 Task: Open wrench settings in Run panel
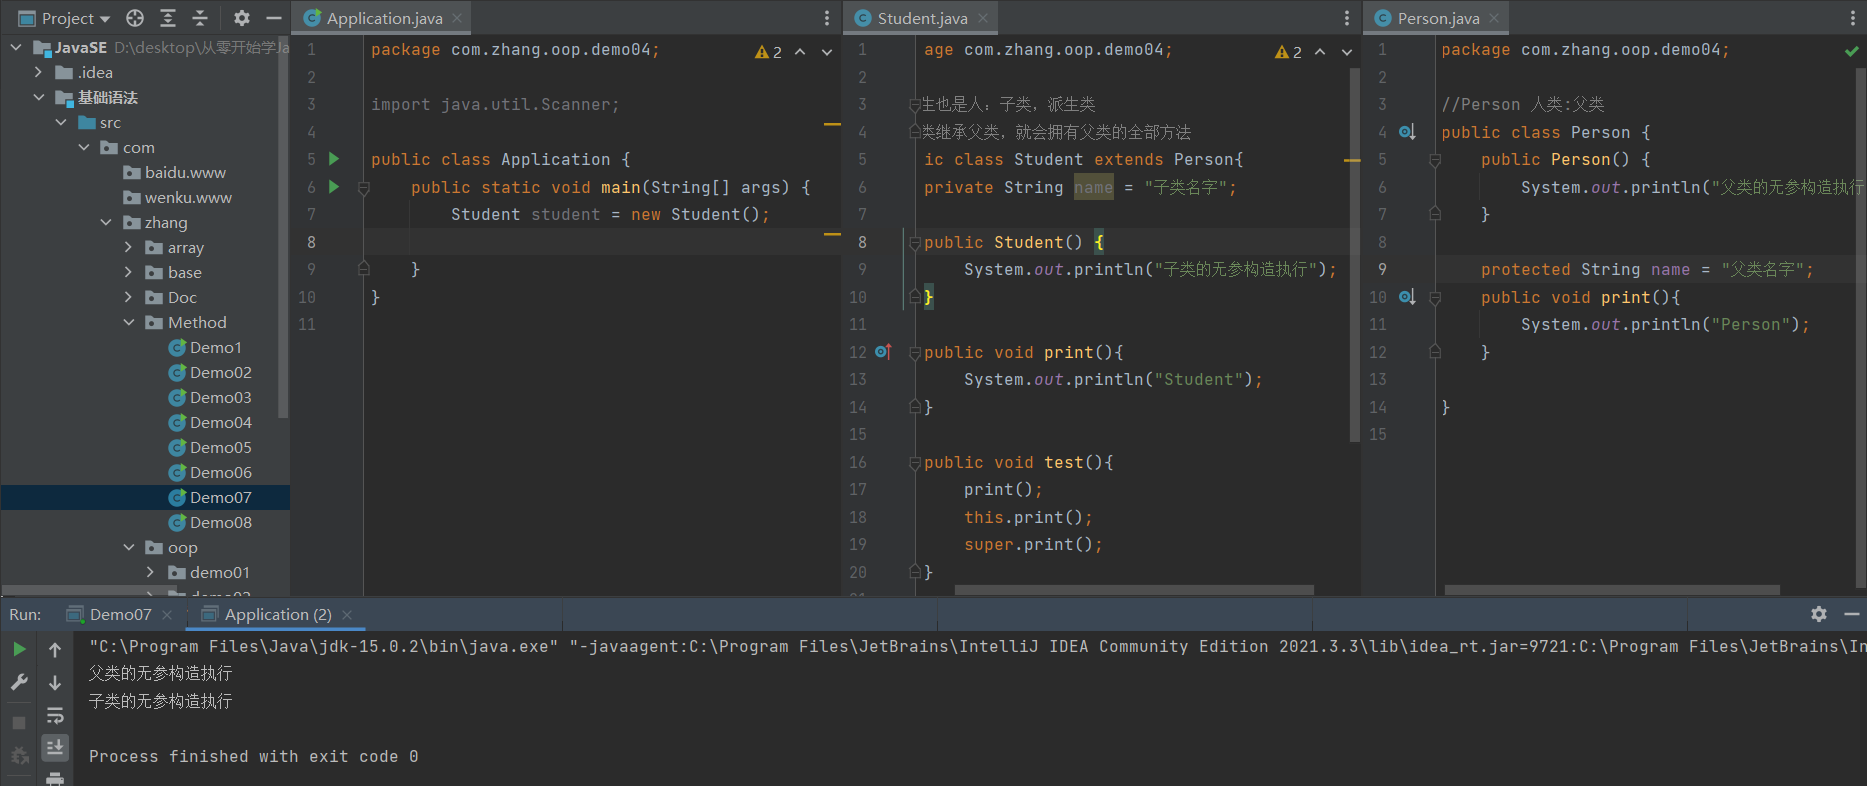pyautogui.click(x=19, y=682)
